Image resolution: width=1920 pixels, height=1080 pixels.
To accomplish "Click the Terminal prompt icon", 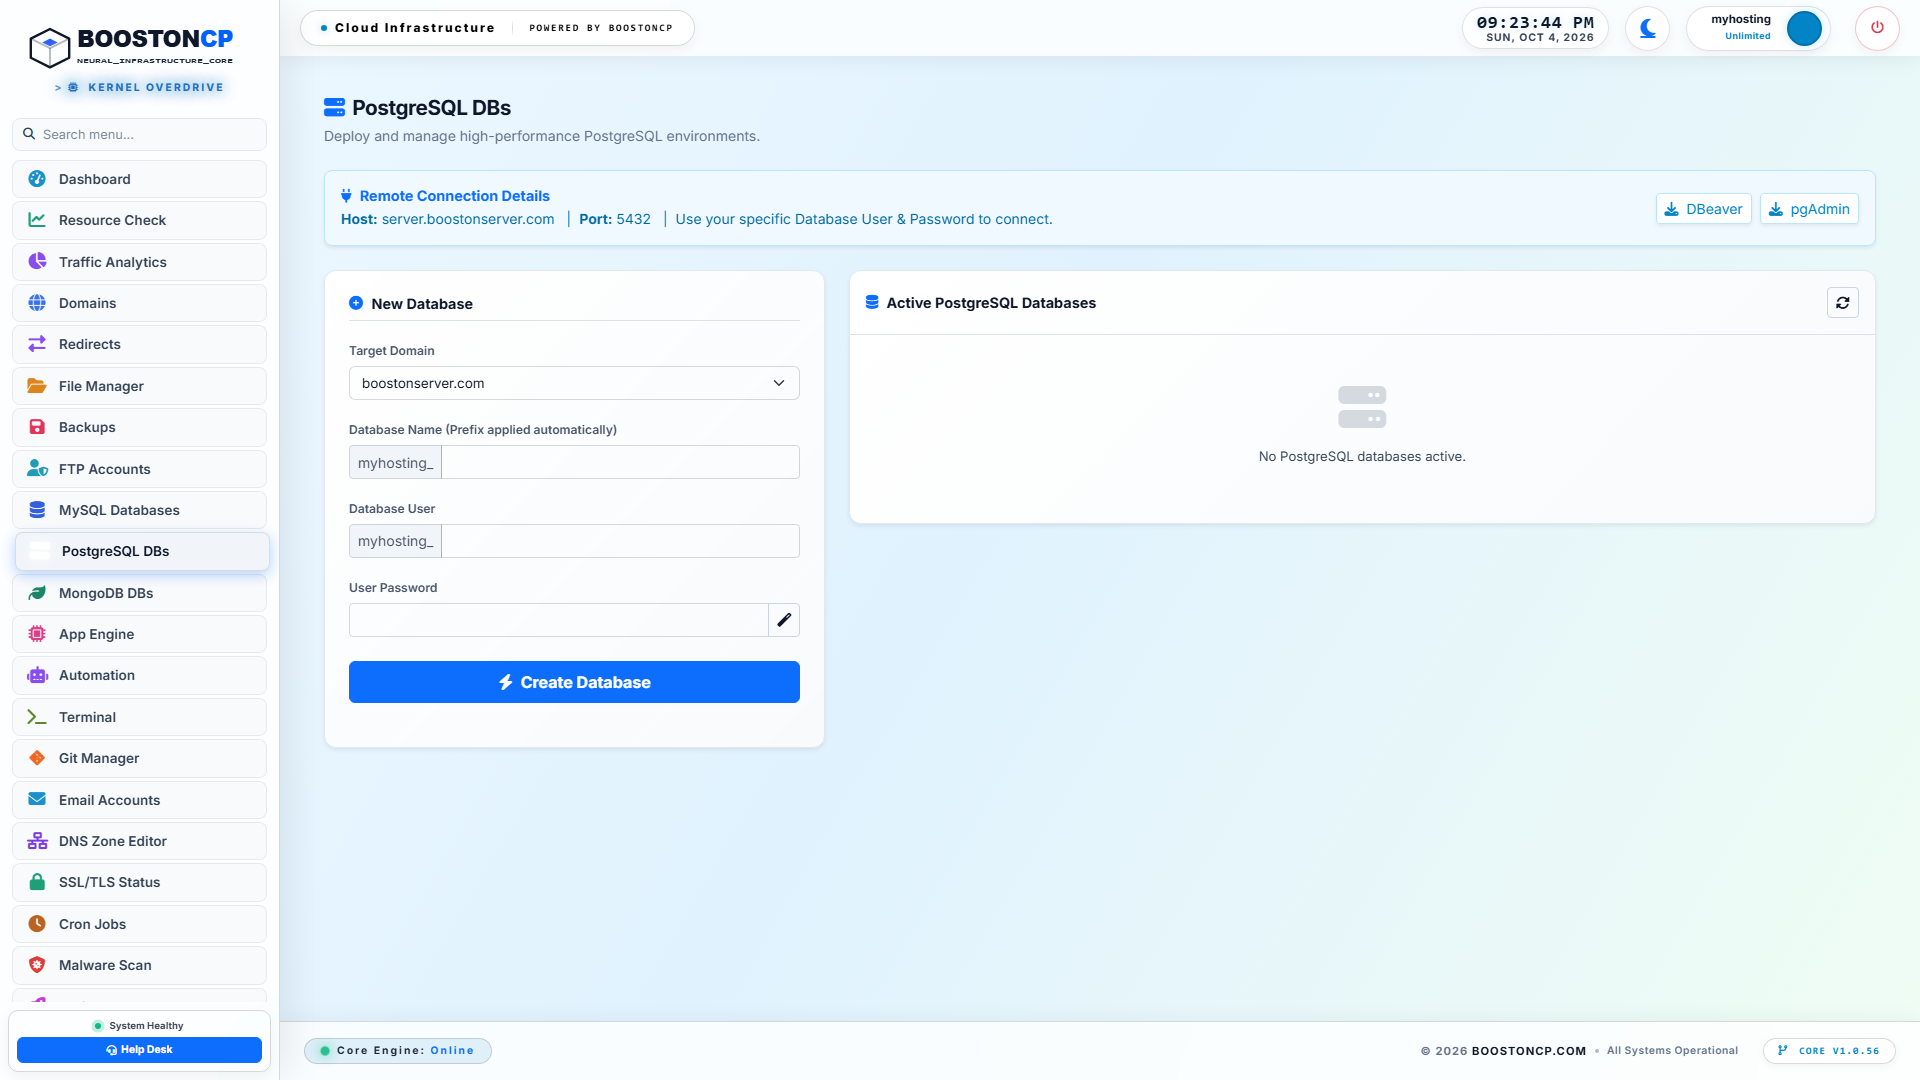I will pos(37,717).
